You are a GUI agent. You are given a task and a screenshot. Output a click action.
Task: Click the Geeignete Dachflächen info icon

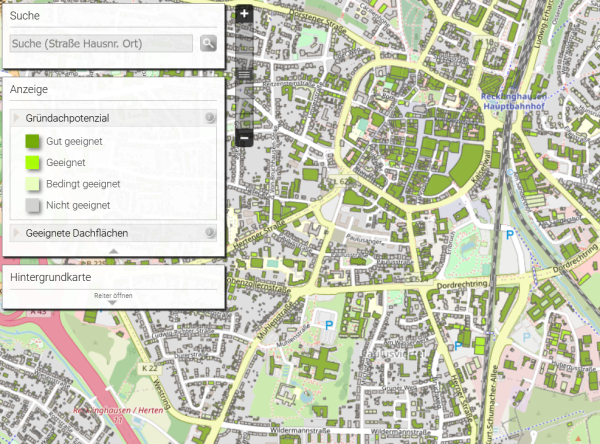click(210, 233)
